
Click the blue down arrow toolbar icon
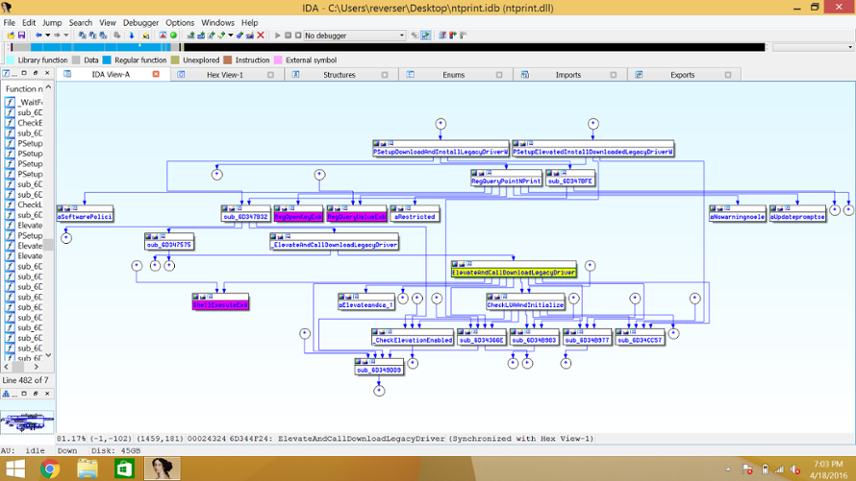tap(133, 35)
